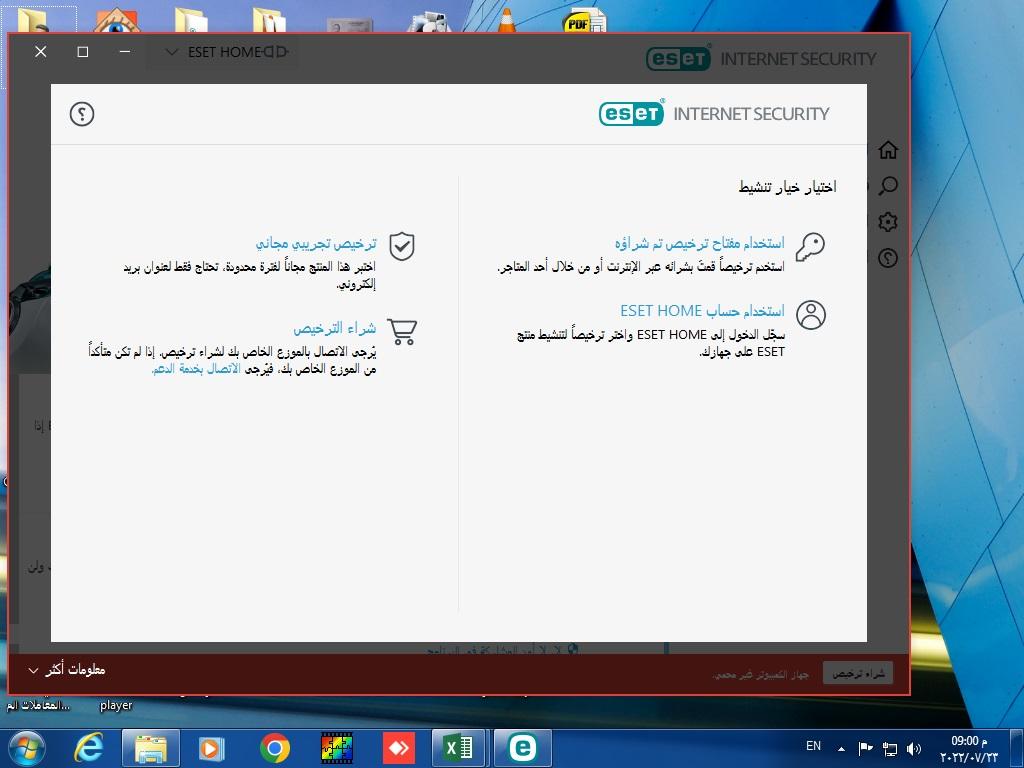Close the ESET Internet Security window
Viewport: 1024px width, 768px height.
40,52
